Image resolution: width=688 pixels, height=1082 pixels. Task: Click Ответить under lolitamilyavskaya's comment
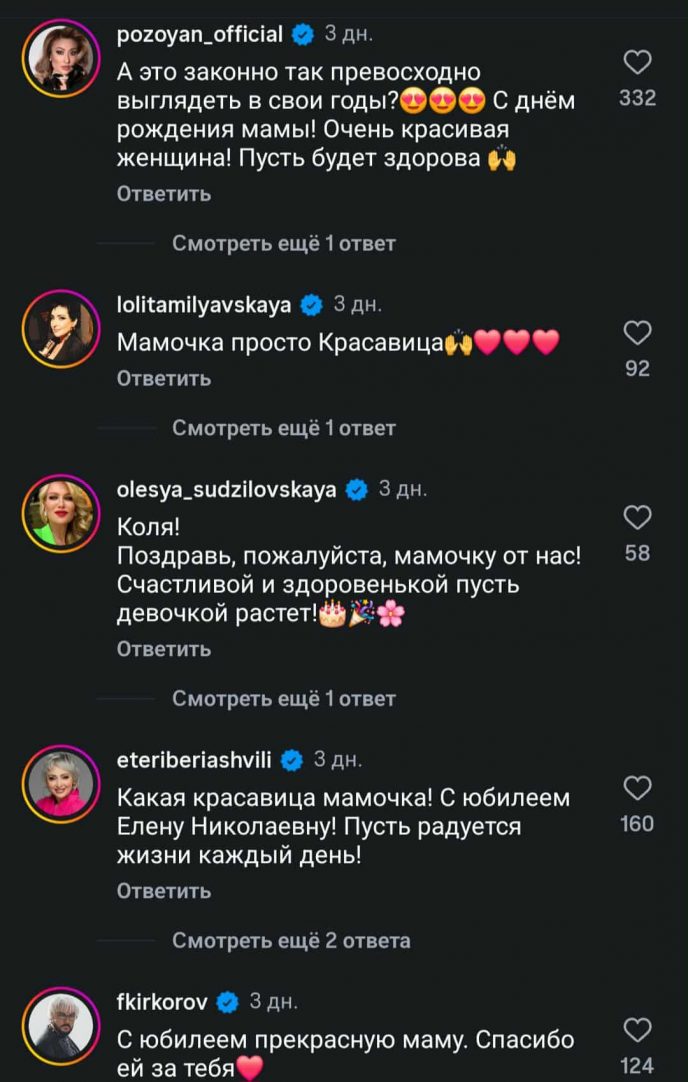click(x=164, y=378)
